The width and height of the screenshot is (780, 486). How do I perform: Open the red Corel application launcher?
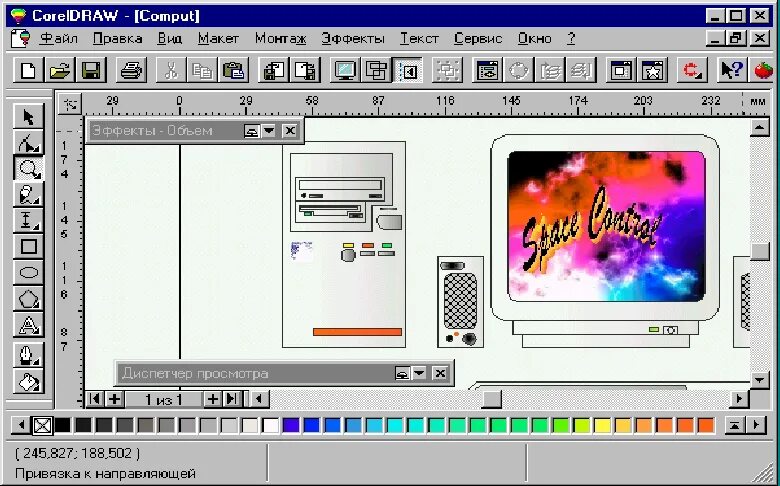tap(692, 70)
